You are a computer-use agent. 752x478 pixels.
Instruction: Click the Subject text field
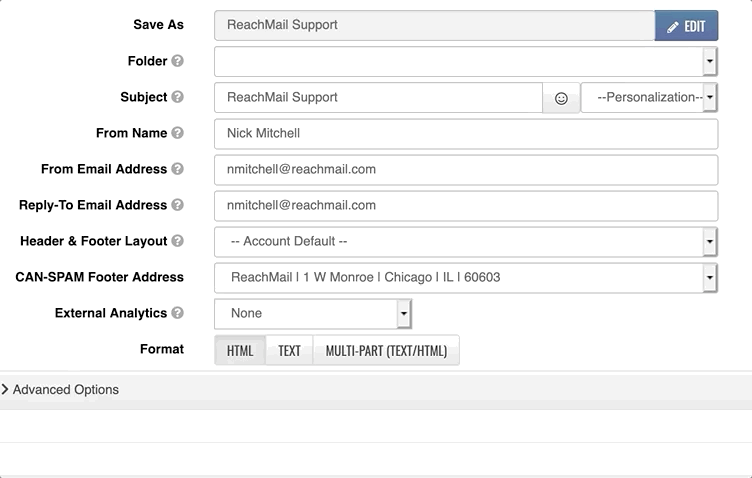click(x=378, y=98)
